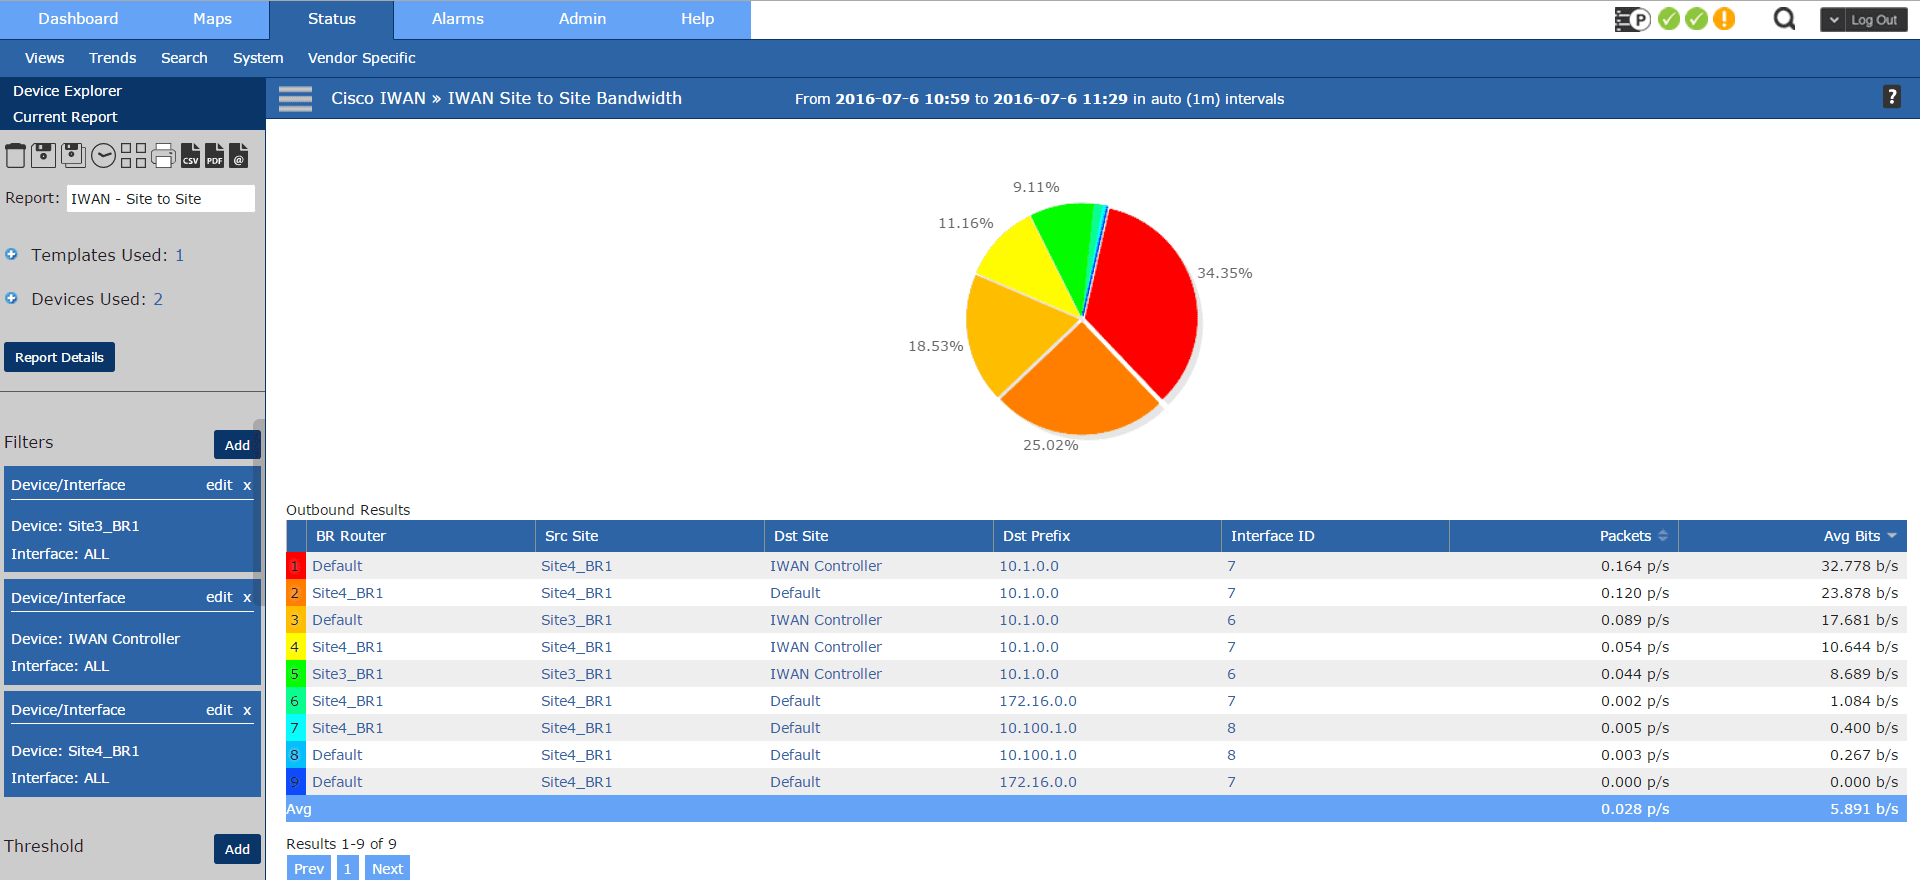Click the four squares dashboard grid icon

pyautogui.click(x=133, y=155)
